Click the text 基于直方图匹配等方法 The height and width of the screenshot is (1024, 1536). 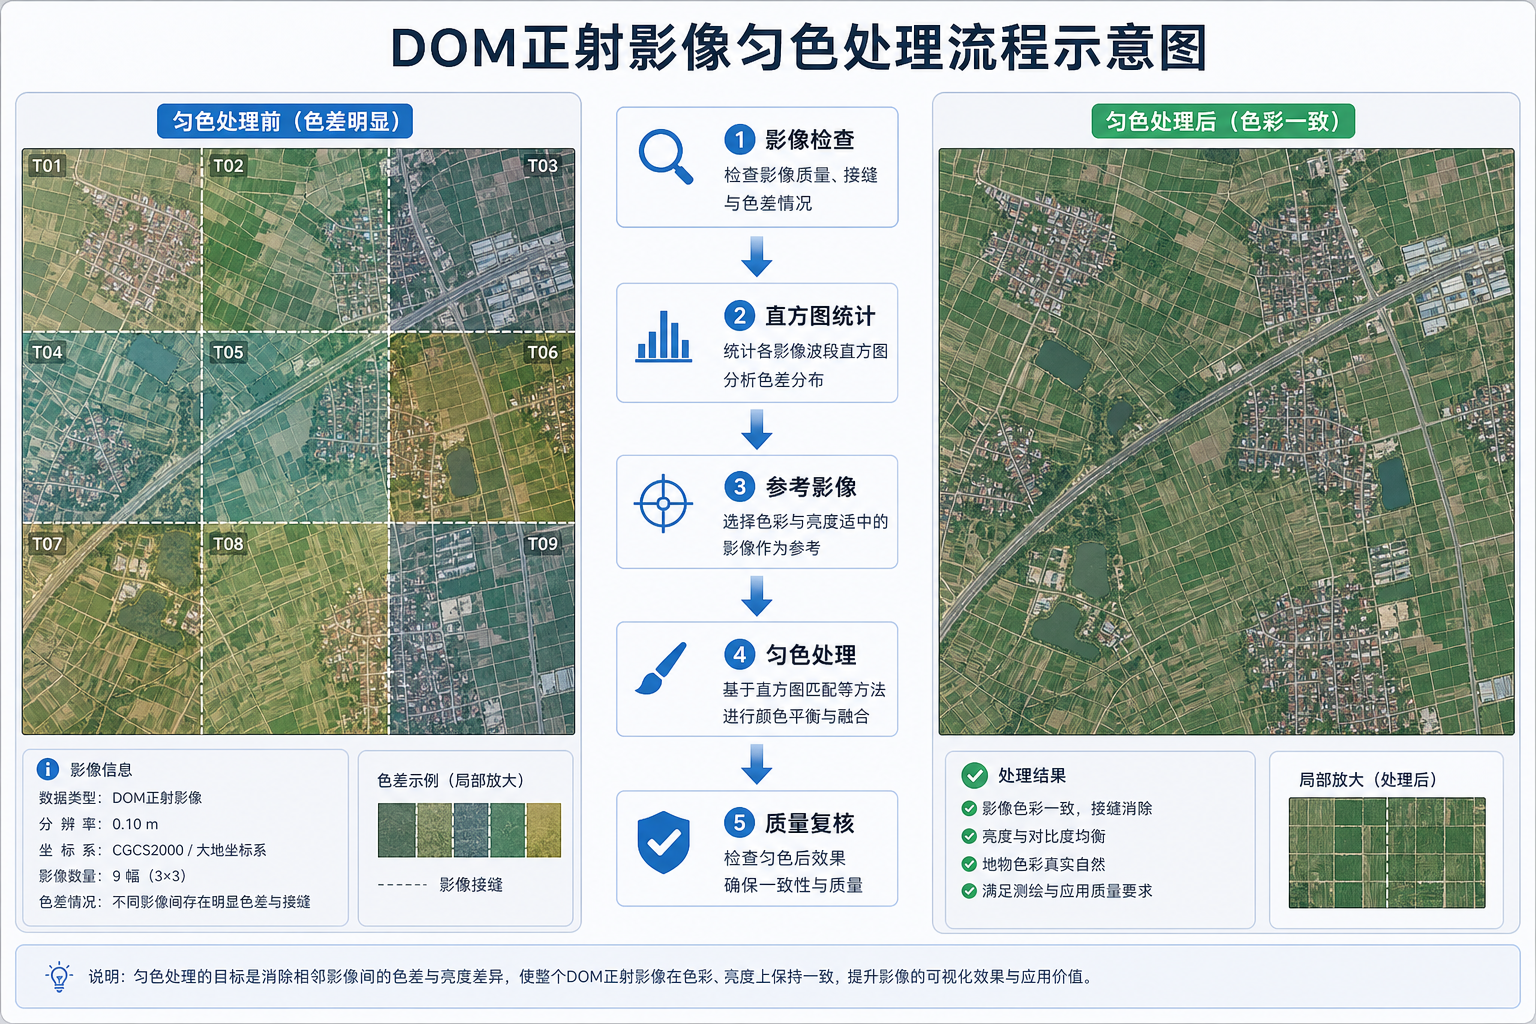pos(805,689)
